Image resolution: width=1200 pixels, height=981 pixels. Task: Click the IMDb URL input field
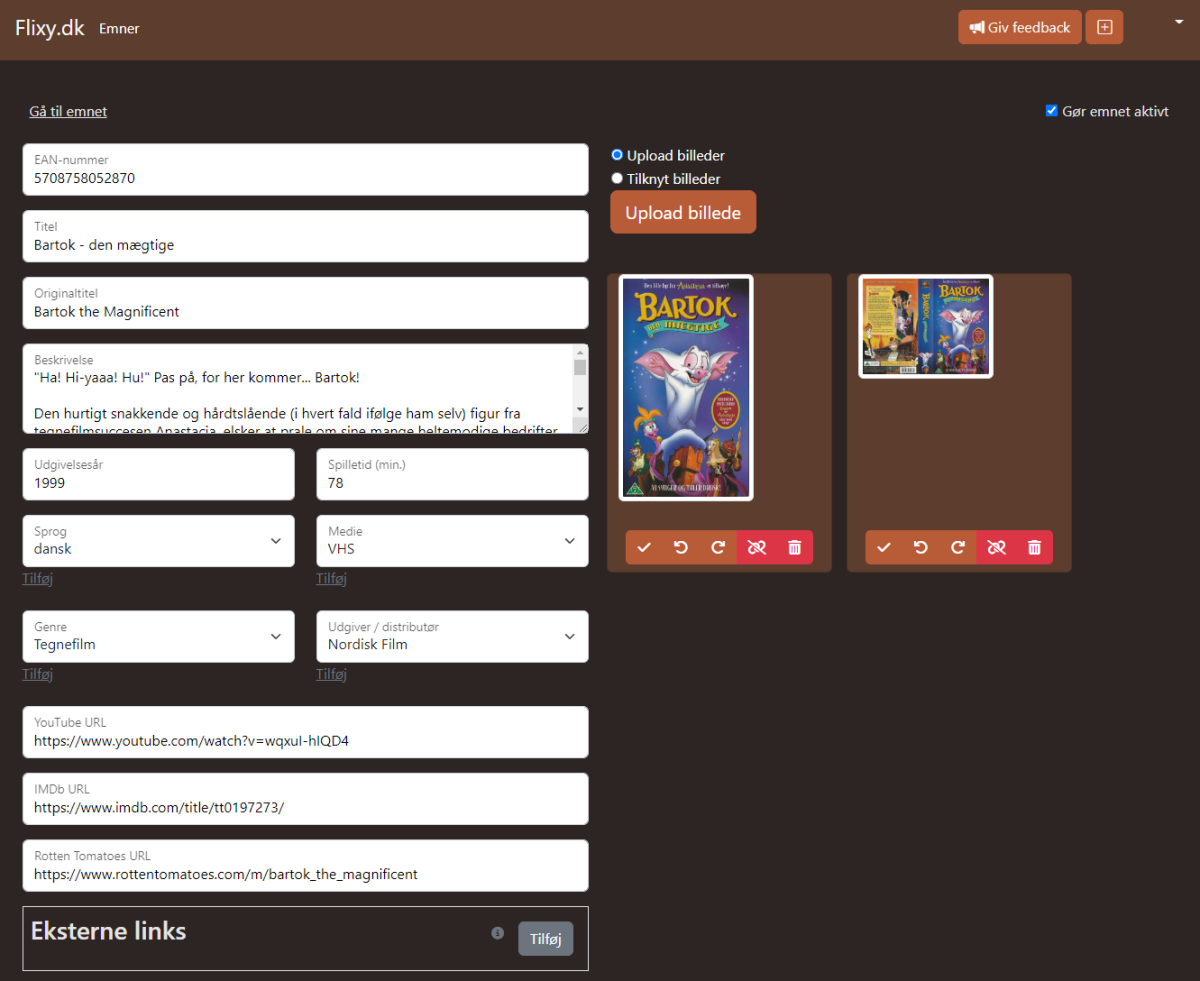(x=305, y=799)
